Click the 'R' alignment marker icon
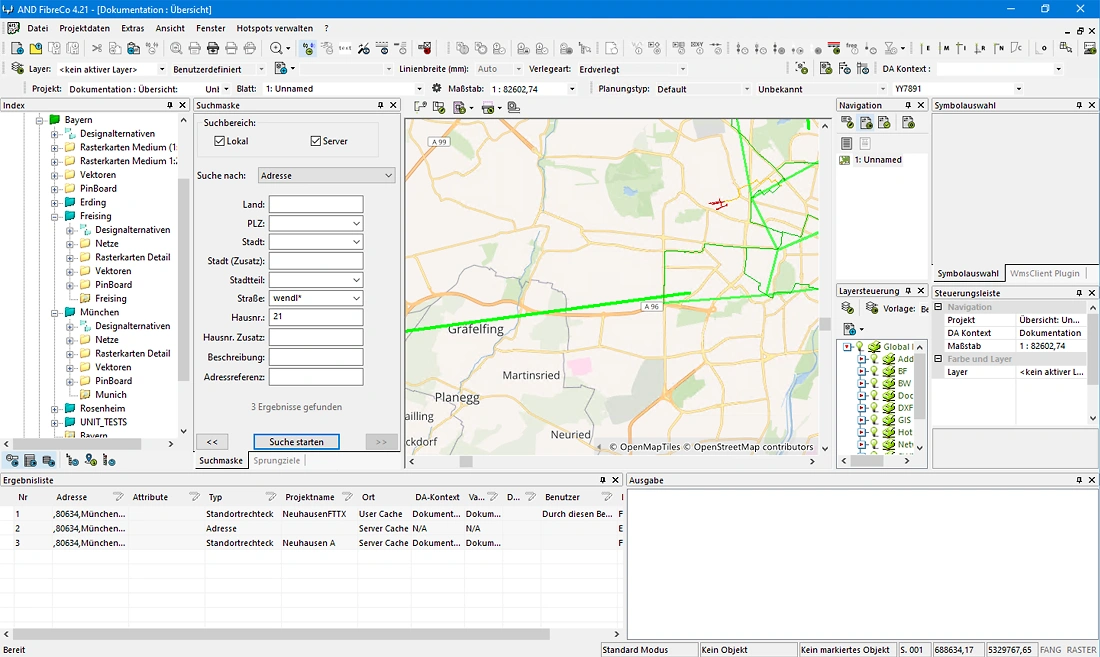The image size is (1100, 657). (981, 48)
